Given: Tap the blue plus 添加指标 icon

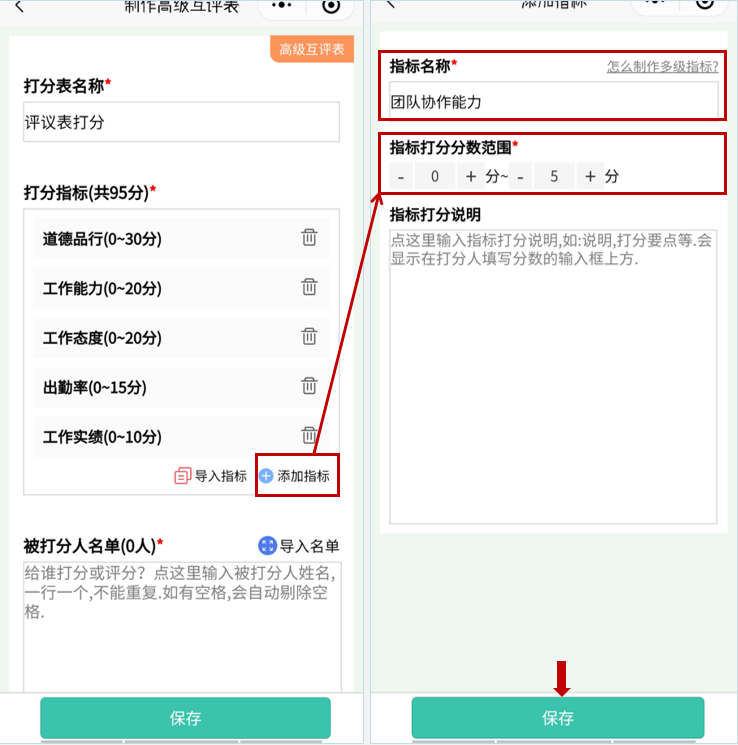Looking at the screenshot, I should click(x=266, y=476).
